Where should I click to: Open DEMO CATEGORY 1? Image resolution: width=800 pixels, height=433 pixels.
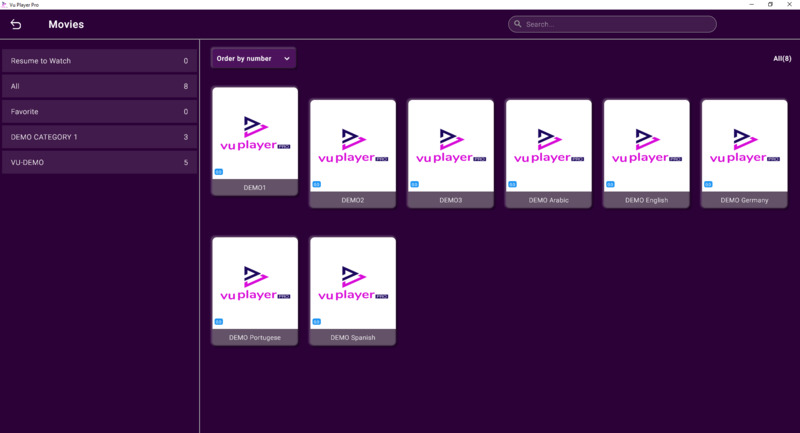pos(99,137)
